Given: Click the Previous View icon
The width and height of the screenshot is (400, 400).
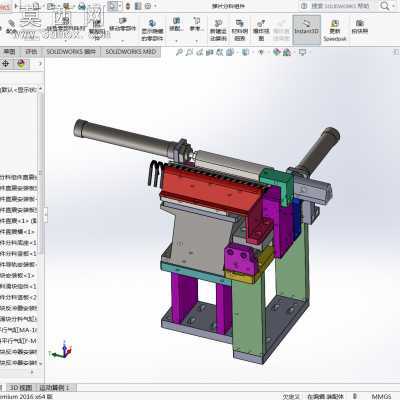Looking at the screenshot, I should click(x=200, y=52).
